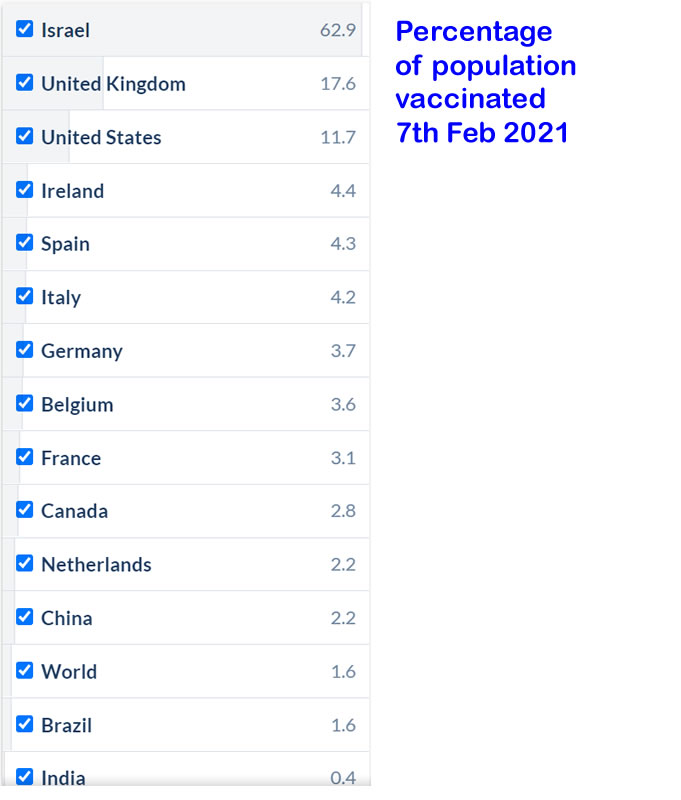This screenshot has width=681, height=800.
Task: Click the 17.6 value for United Kingdom
Action: 337,84
